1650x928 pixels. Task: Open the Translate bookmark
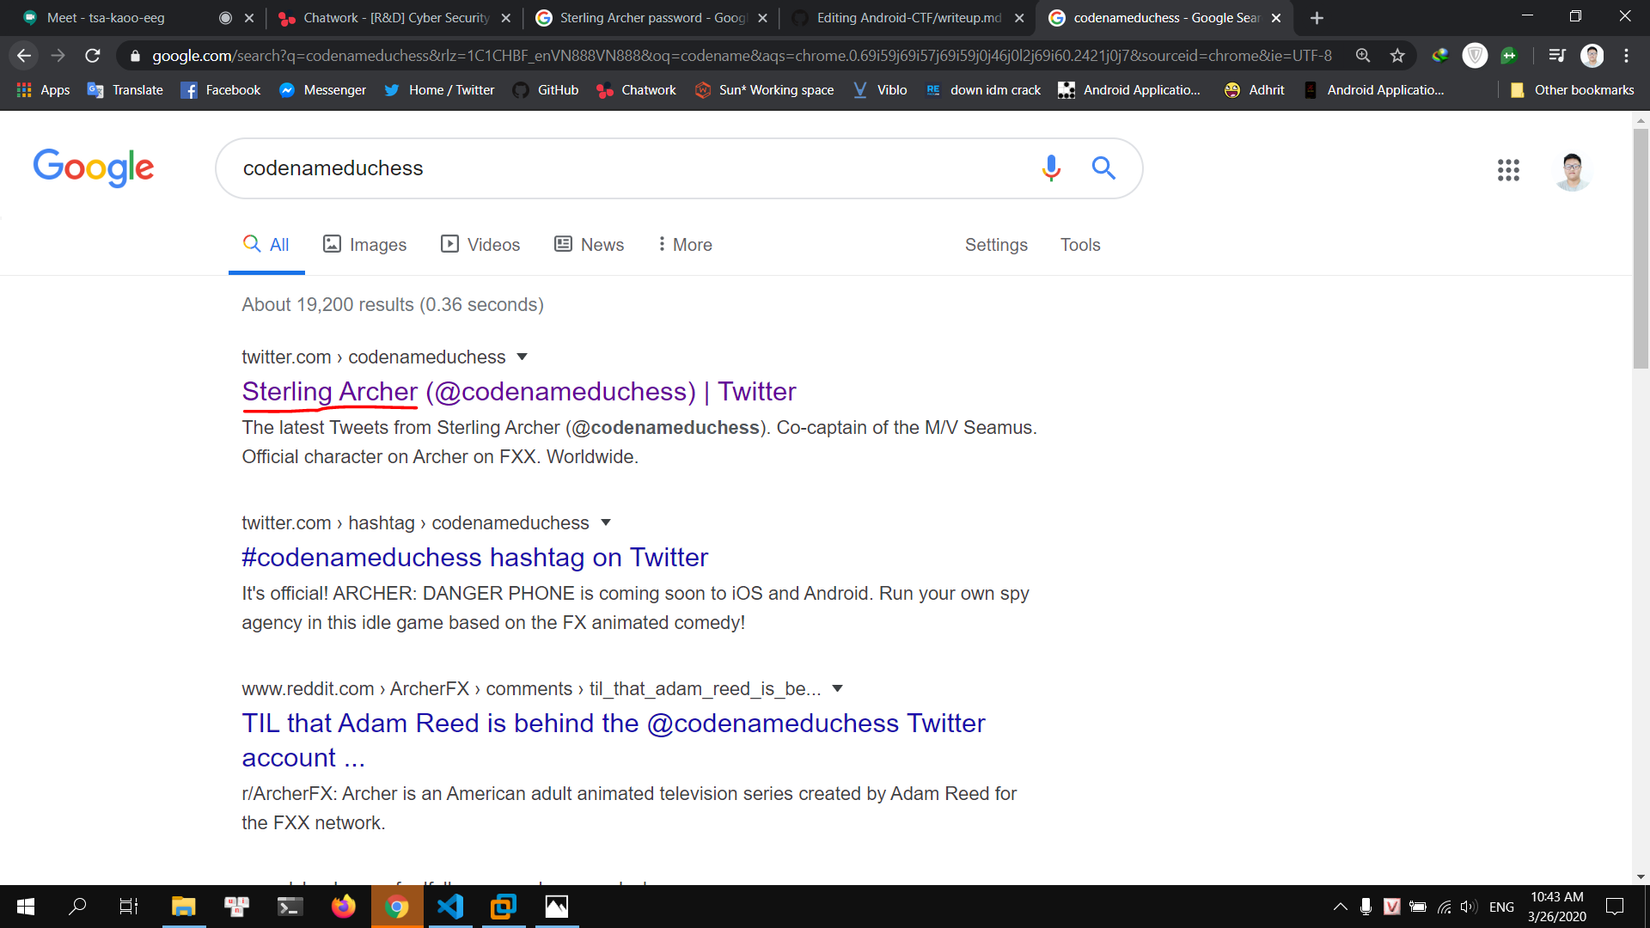(x=125, y=90)
